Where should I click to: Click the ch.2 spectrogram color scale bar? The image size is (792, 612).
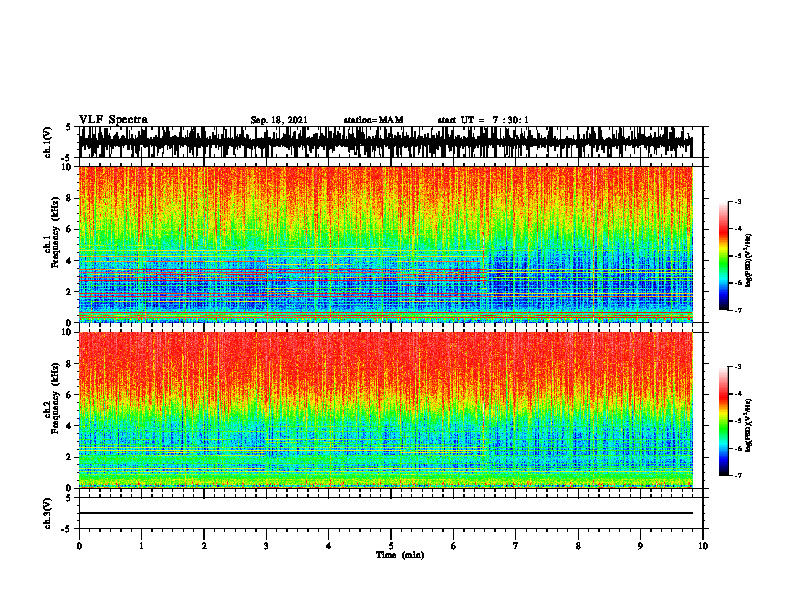(x=723, y=421)
